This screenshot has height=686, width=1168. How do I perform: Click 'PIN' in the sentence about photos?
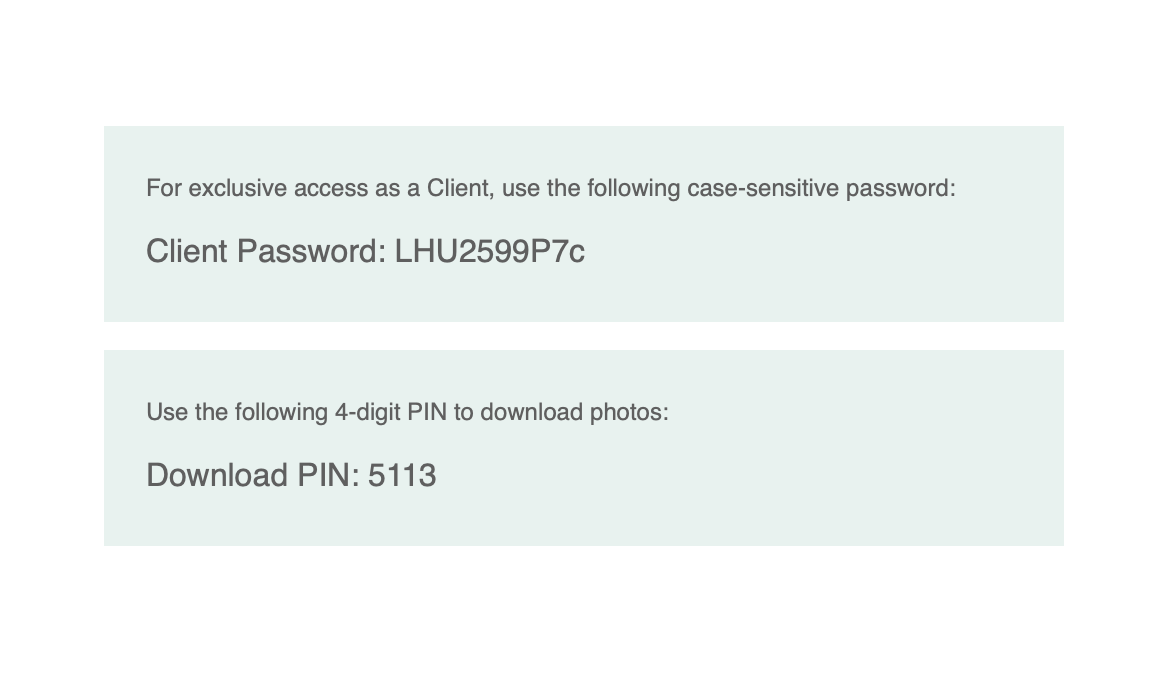tap(427, 412)
